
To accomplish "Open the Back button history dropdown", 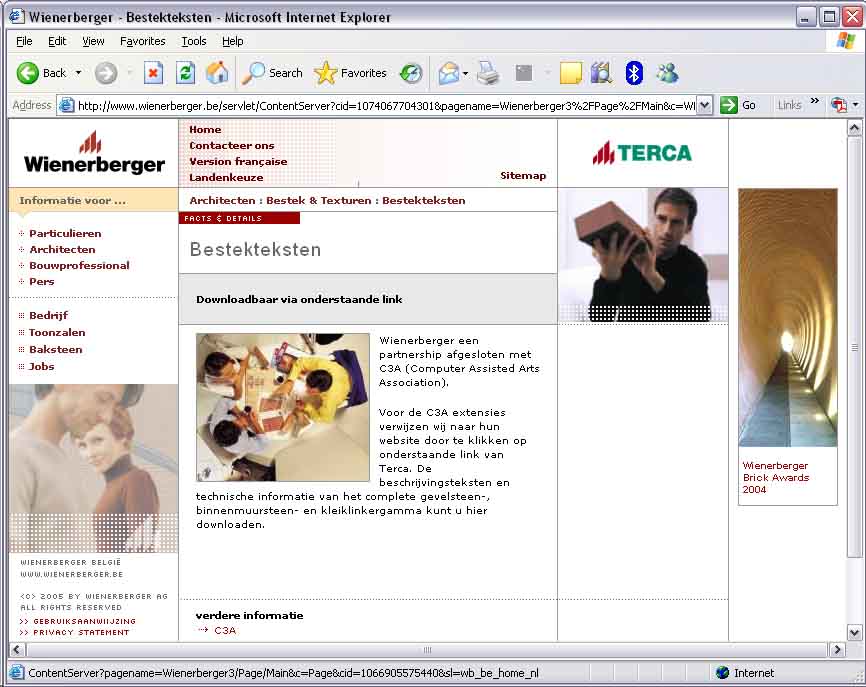I will 78,73.
